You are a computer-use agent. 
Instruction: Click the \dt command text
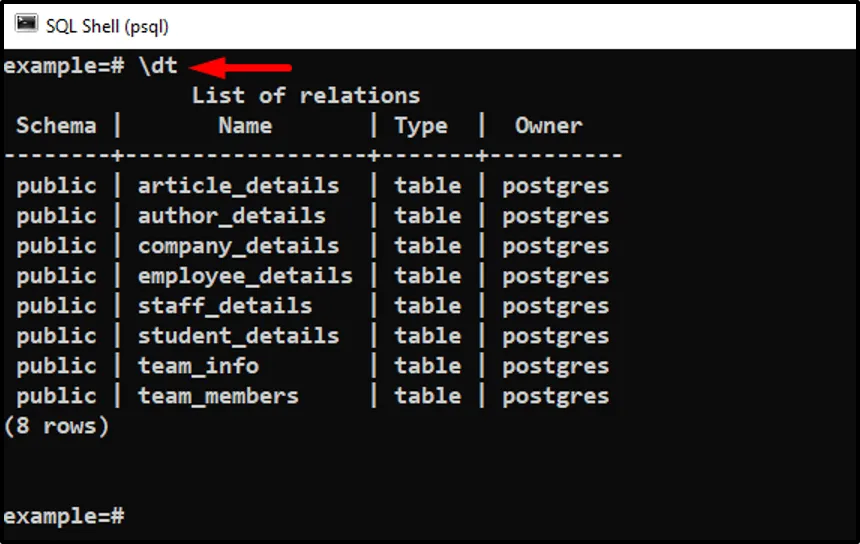click(x=158, y=66)
